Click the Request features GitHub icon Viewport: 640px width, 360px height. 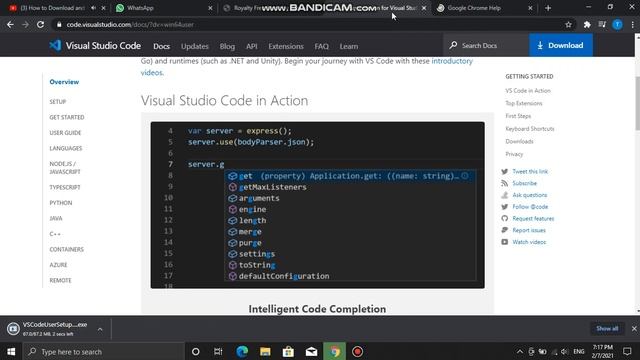504,218
